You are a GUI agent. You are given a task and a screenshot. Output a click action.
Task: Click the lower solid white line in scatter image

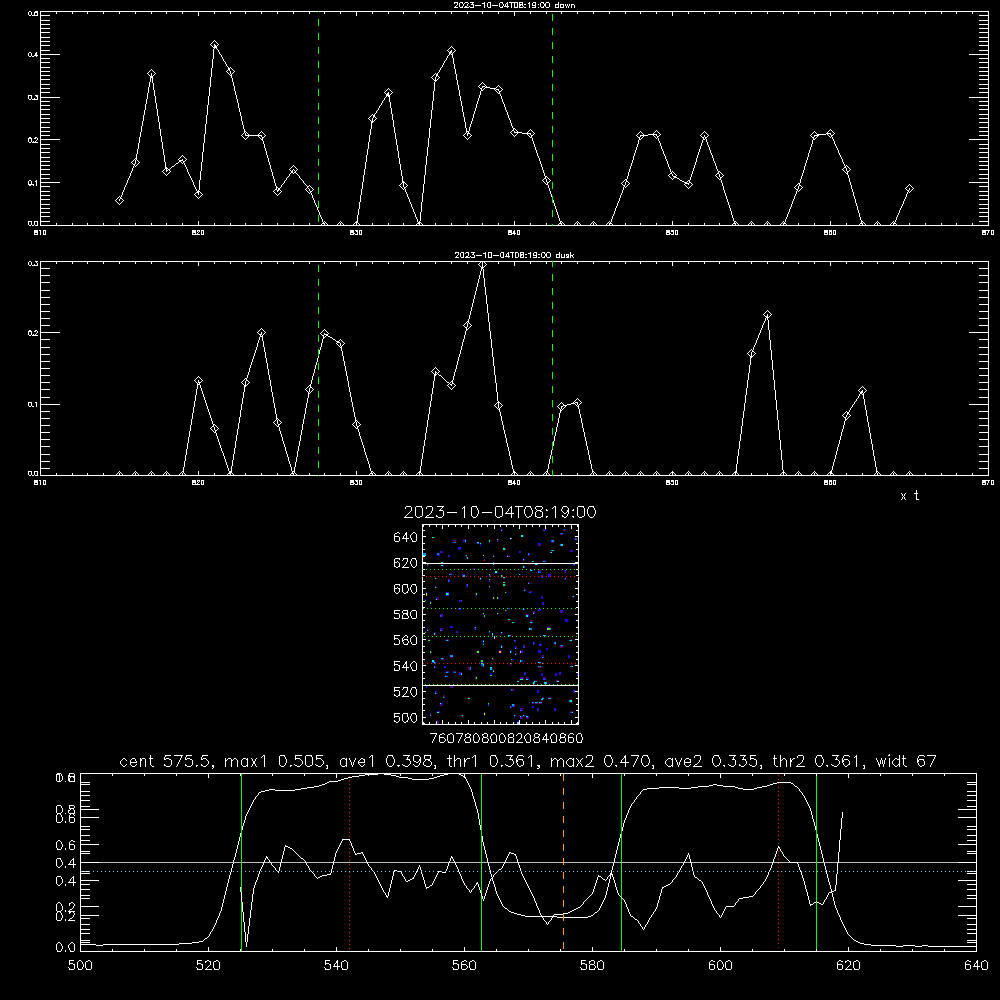click(x=501, y=685)
